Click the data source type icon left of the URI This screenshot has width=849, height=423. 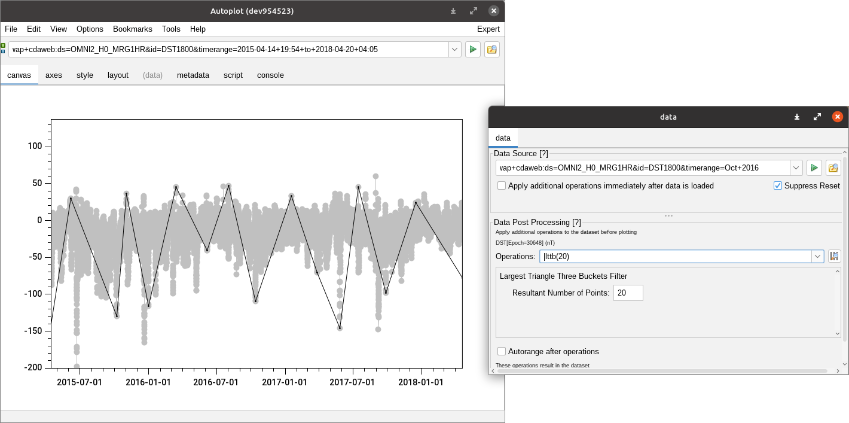point(4,47)
